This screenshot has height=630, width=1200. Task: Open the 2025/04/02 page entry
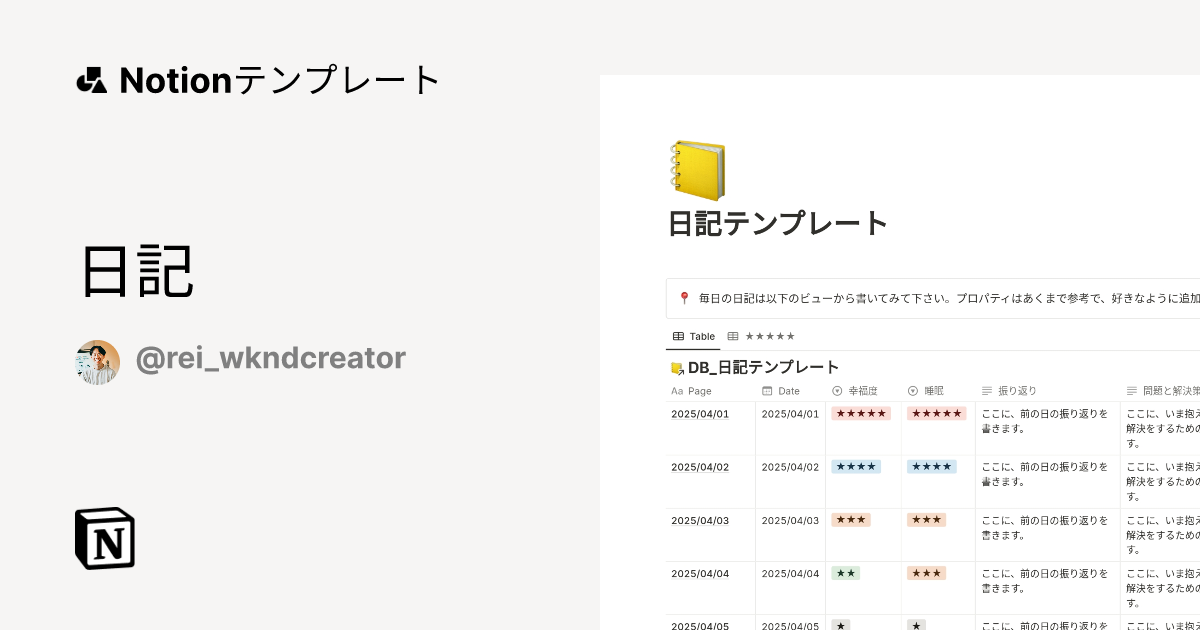tap(700, 467)
